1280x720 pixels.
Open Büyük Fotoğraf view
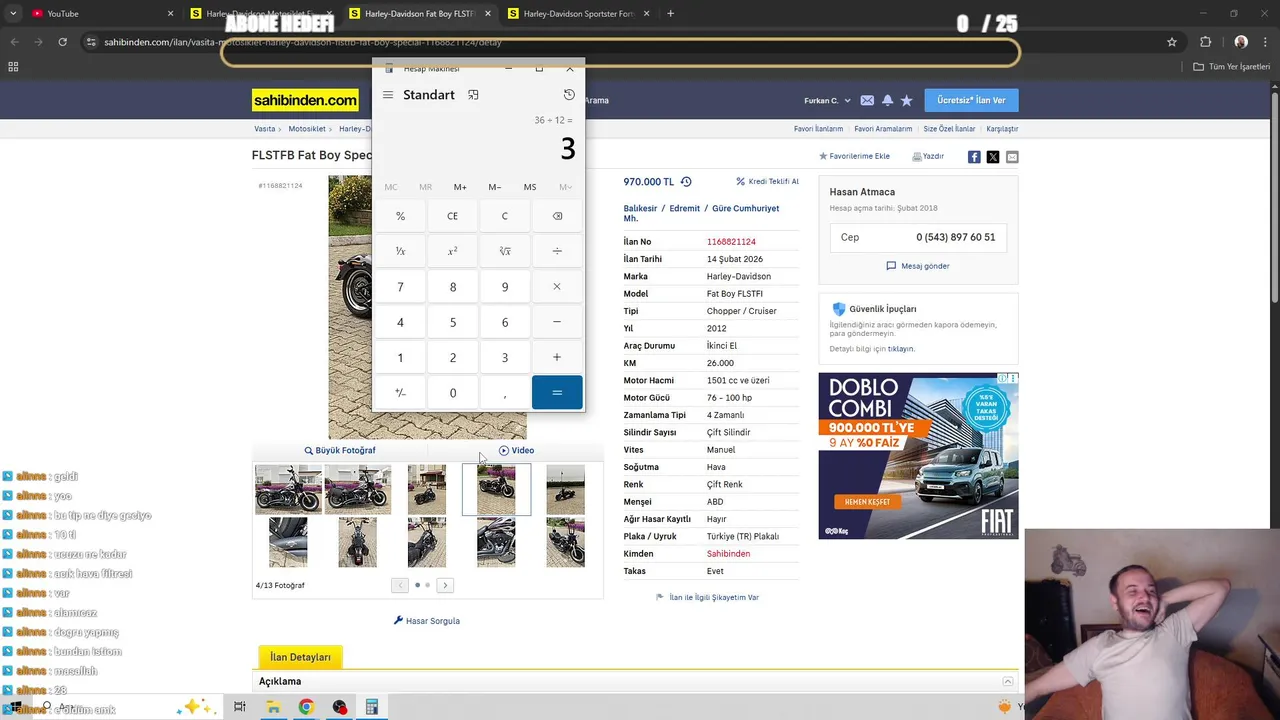340,451
